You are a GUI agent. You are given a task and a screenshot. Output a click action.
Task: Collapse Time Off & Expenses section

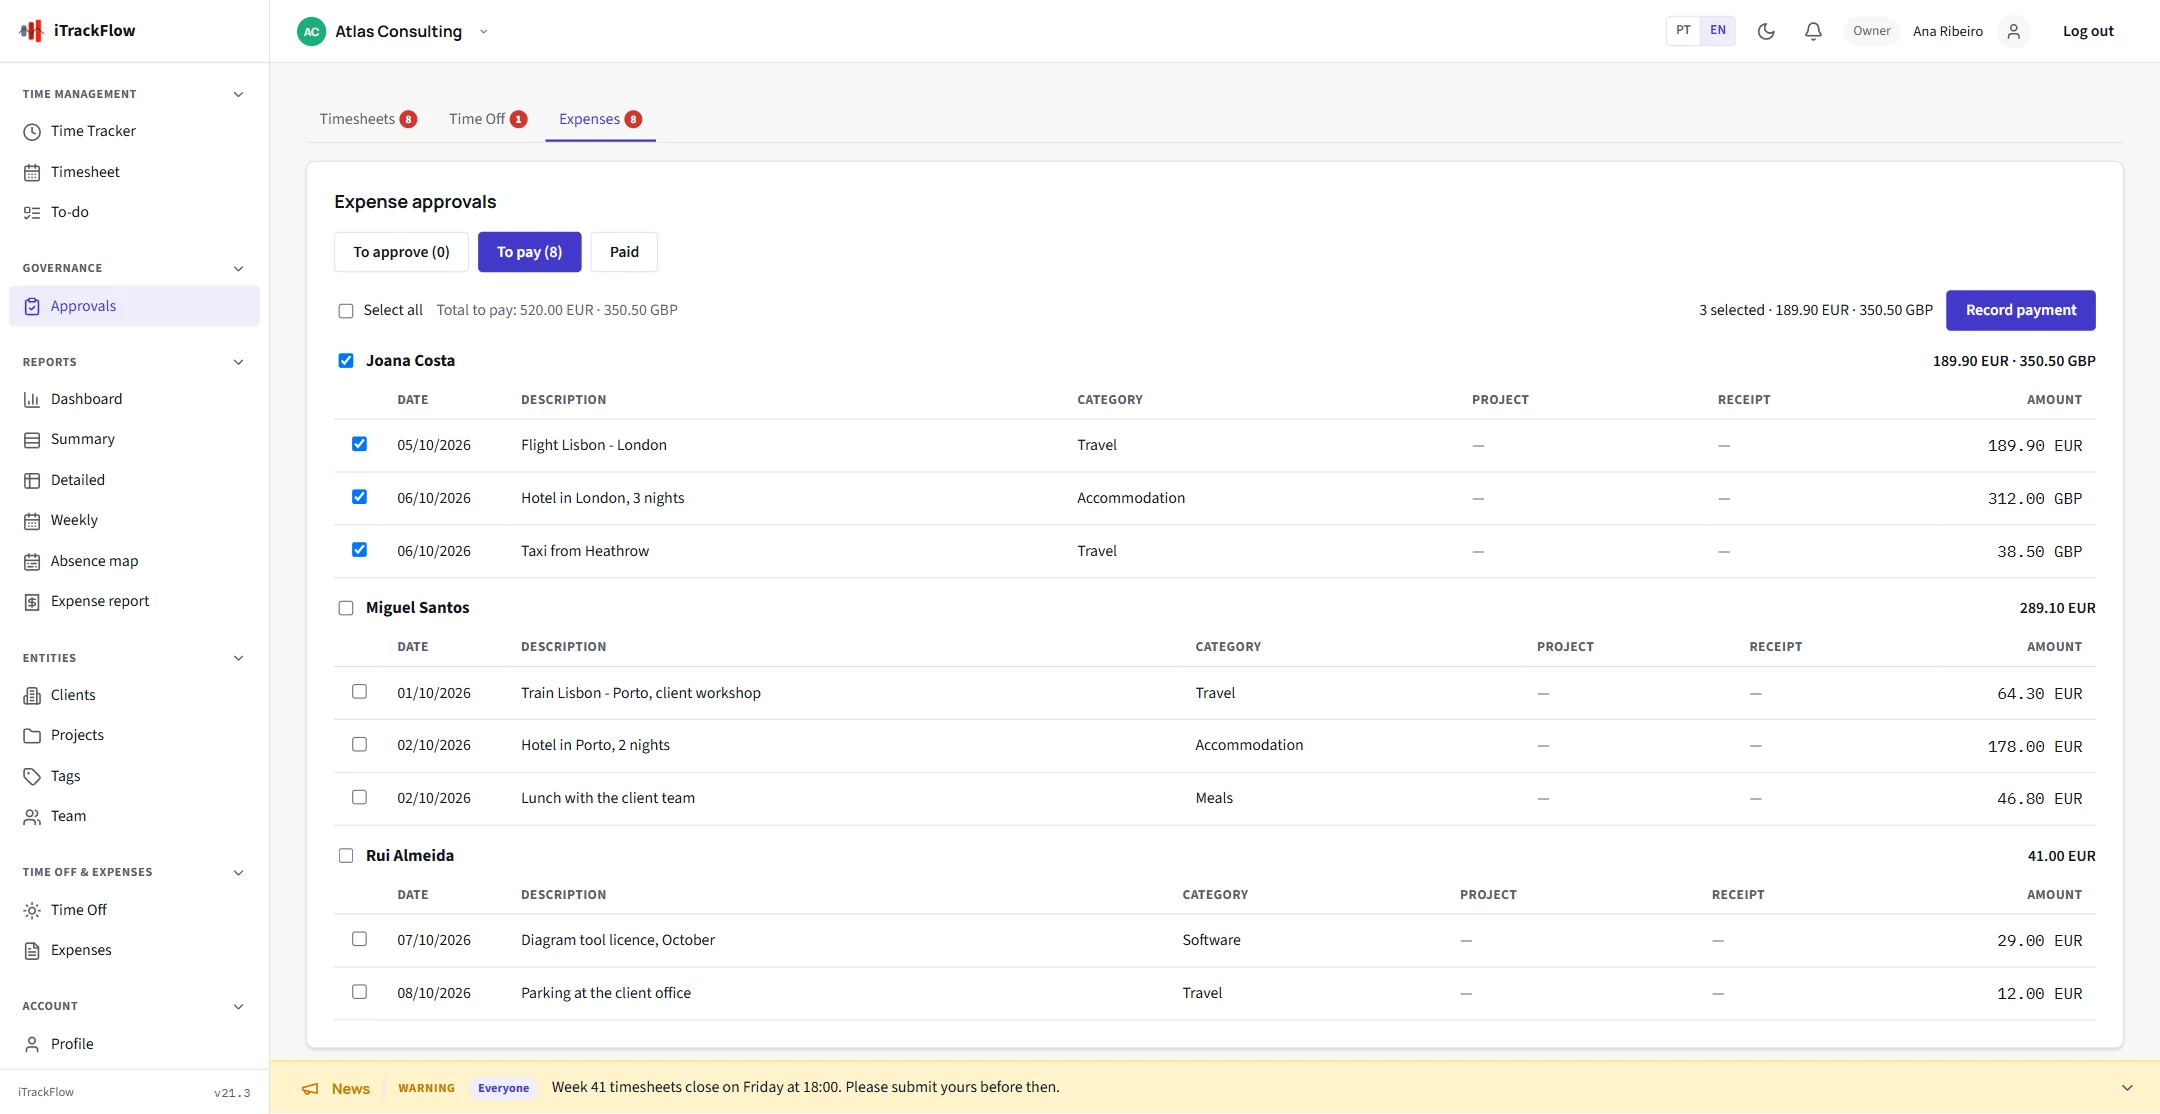coord(238,872)
